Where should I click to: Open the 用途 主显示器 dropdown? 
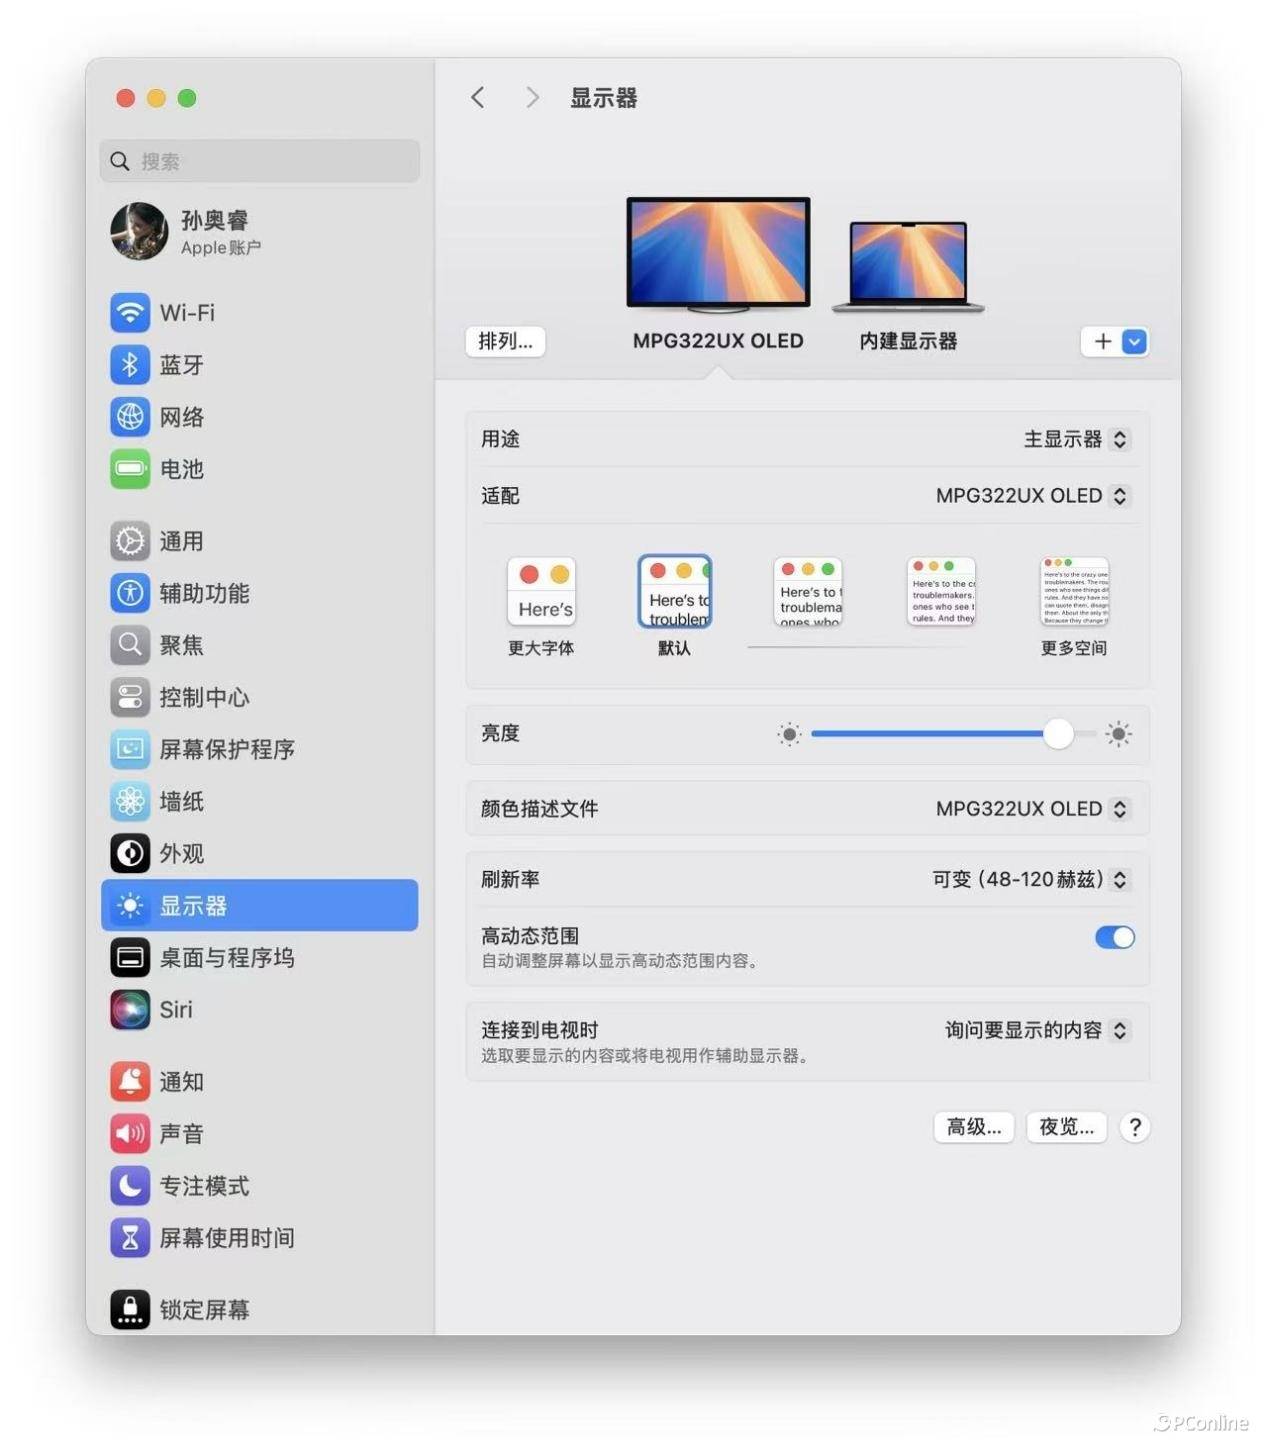(x=1077, y=439)
